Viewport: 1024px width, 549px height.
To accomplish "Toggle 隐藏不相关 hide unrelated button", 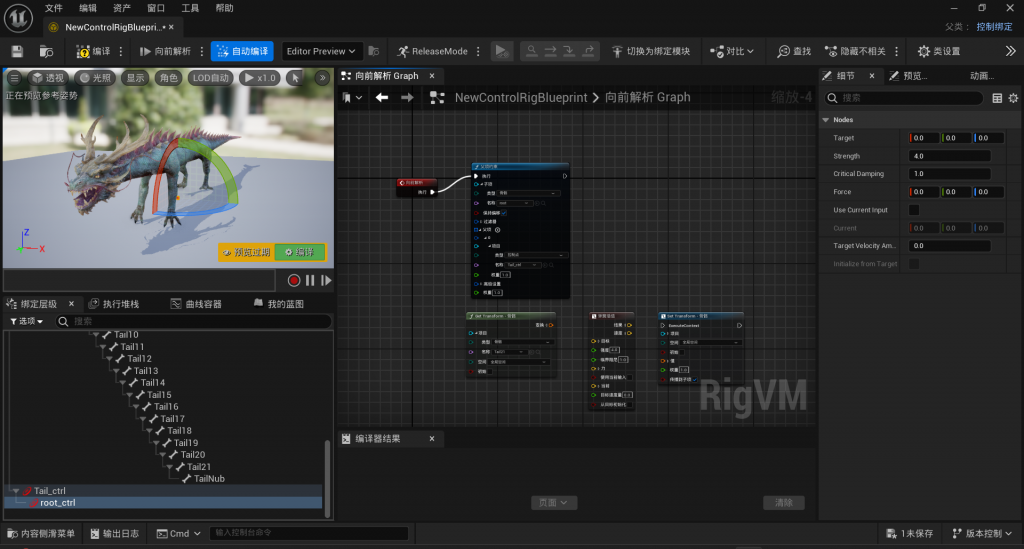I will [855, 51].
